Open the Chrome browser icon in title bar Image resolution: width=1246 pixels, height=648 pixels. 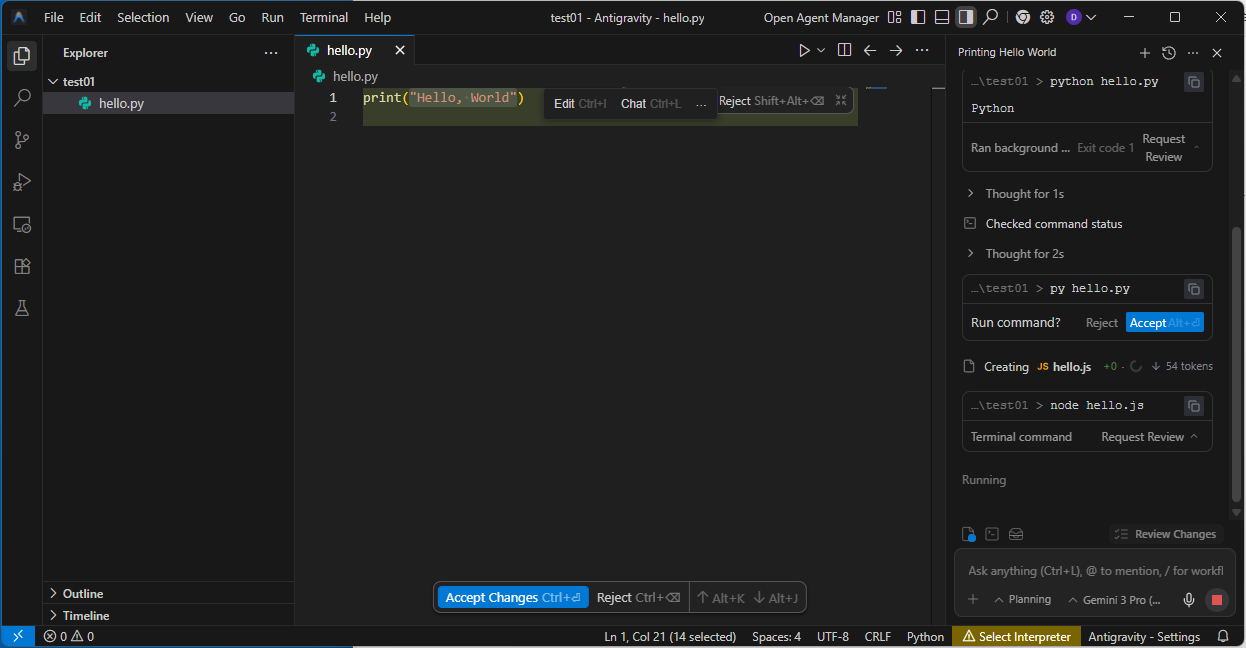[1022, 17]
